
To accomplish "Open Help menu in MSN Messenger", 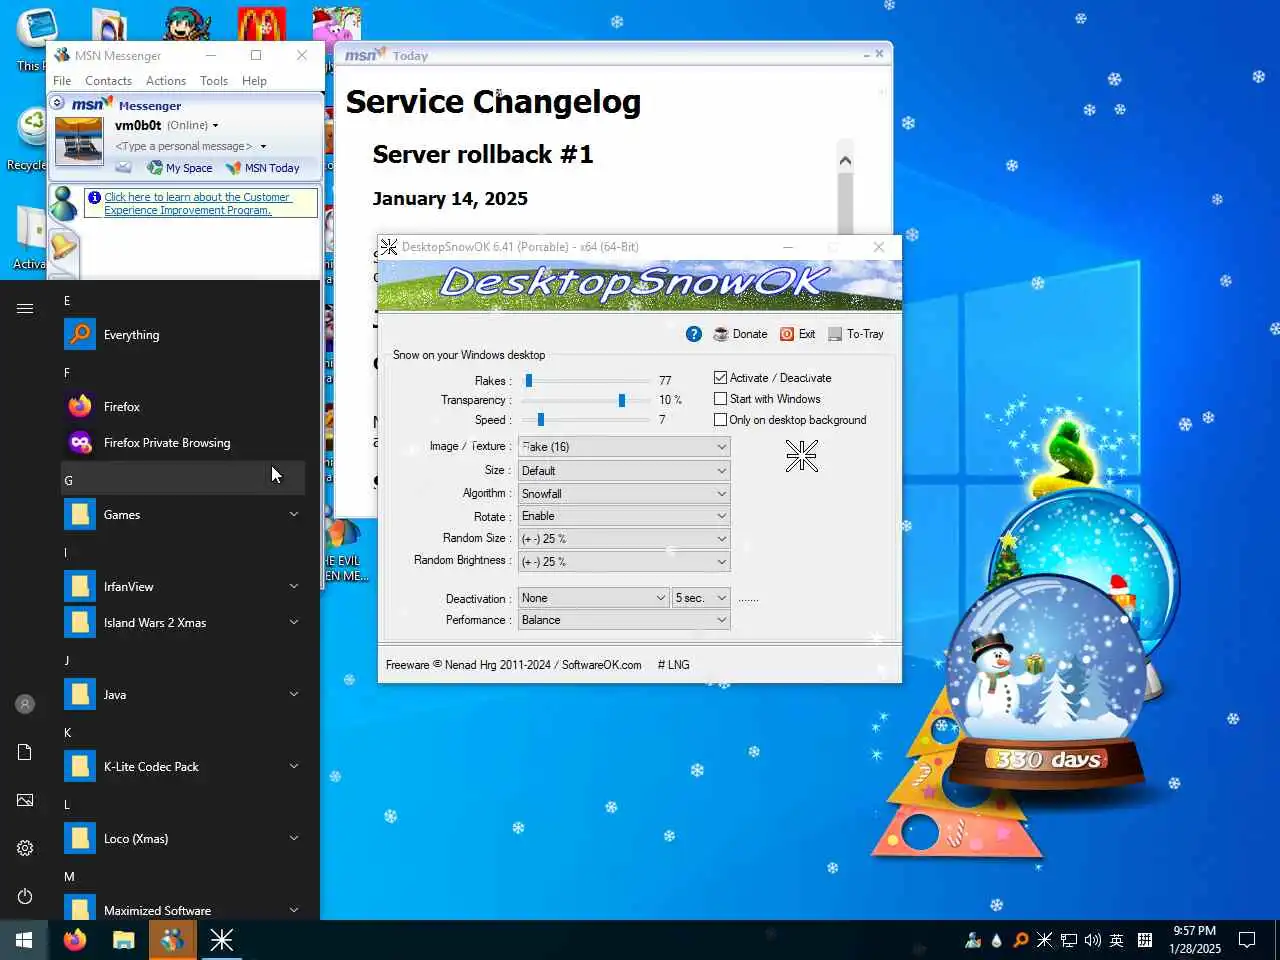I will click(254, 81).
